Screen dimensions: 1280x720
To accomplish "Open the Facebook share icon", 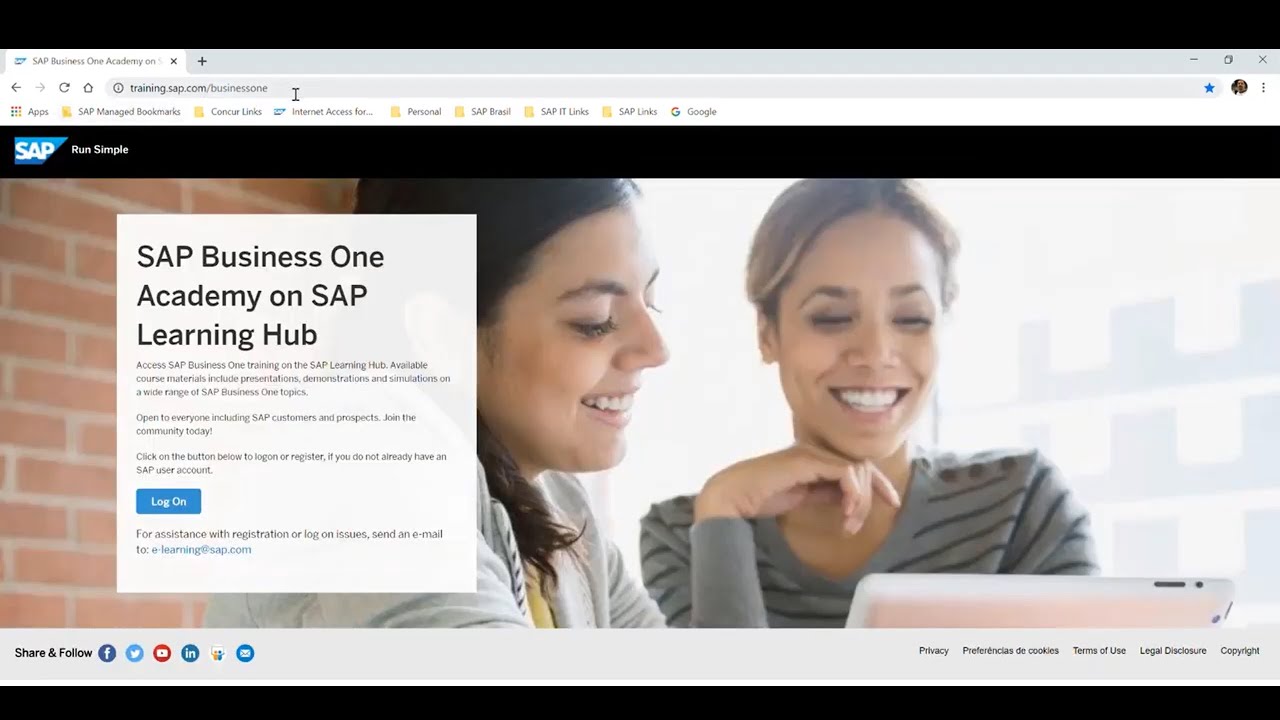I will (x=107, y=653).
